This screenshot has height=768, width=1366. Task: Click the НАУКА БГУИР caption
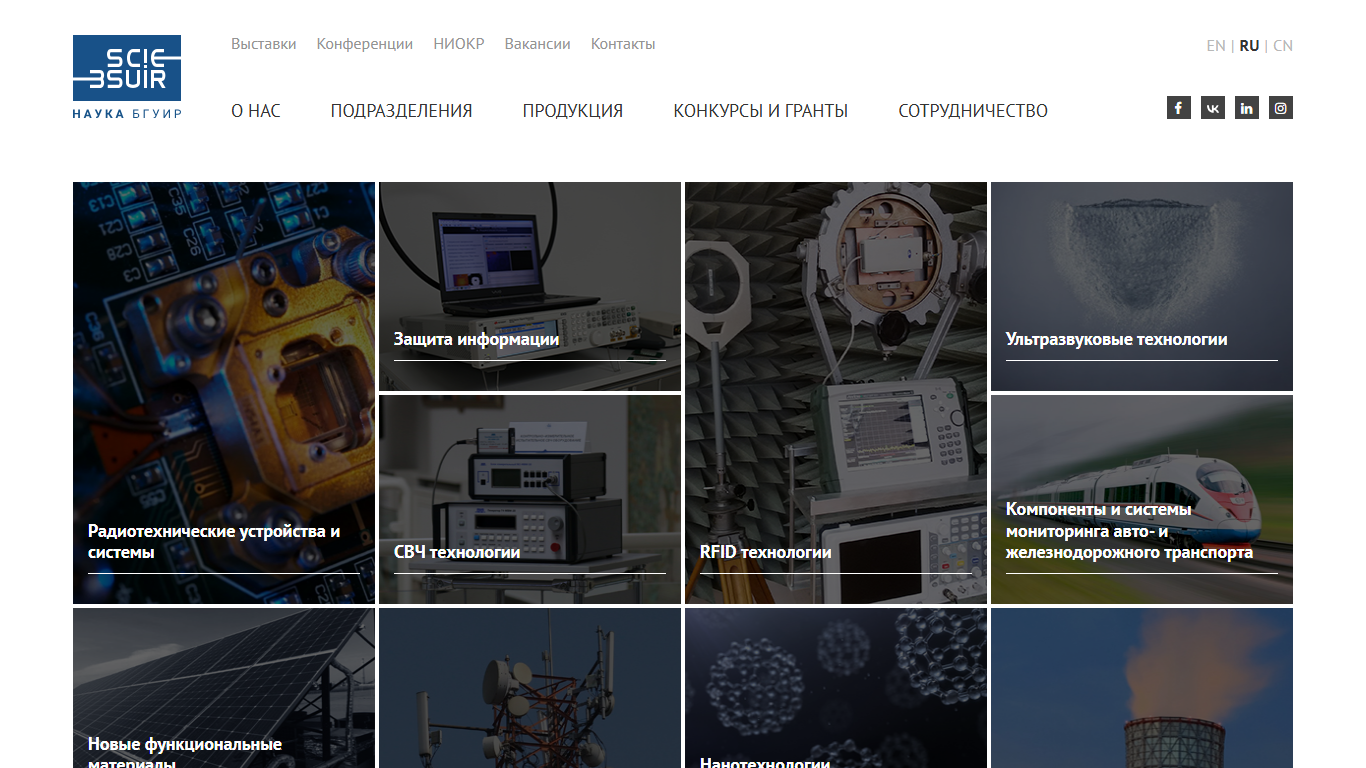click(127, 114)
